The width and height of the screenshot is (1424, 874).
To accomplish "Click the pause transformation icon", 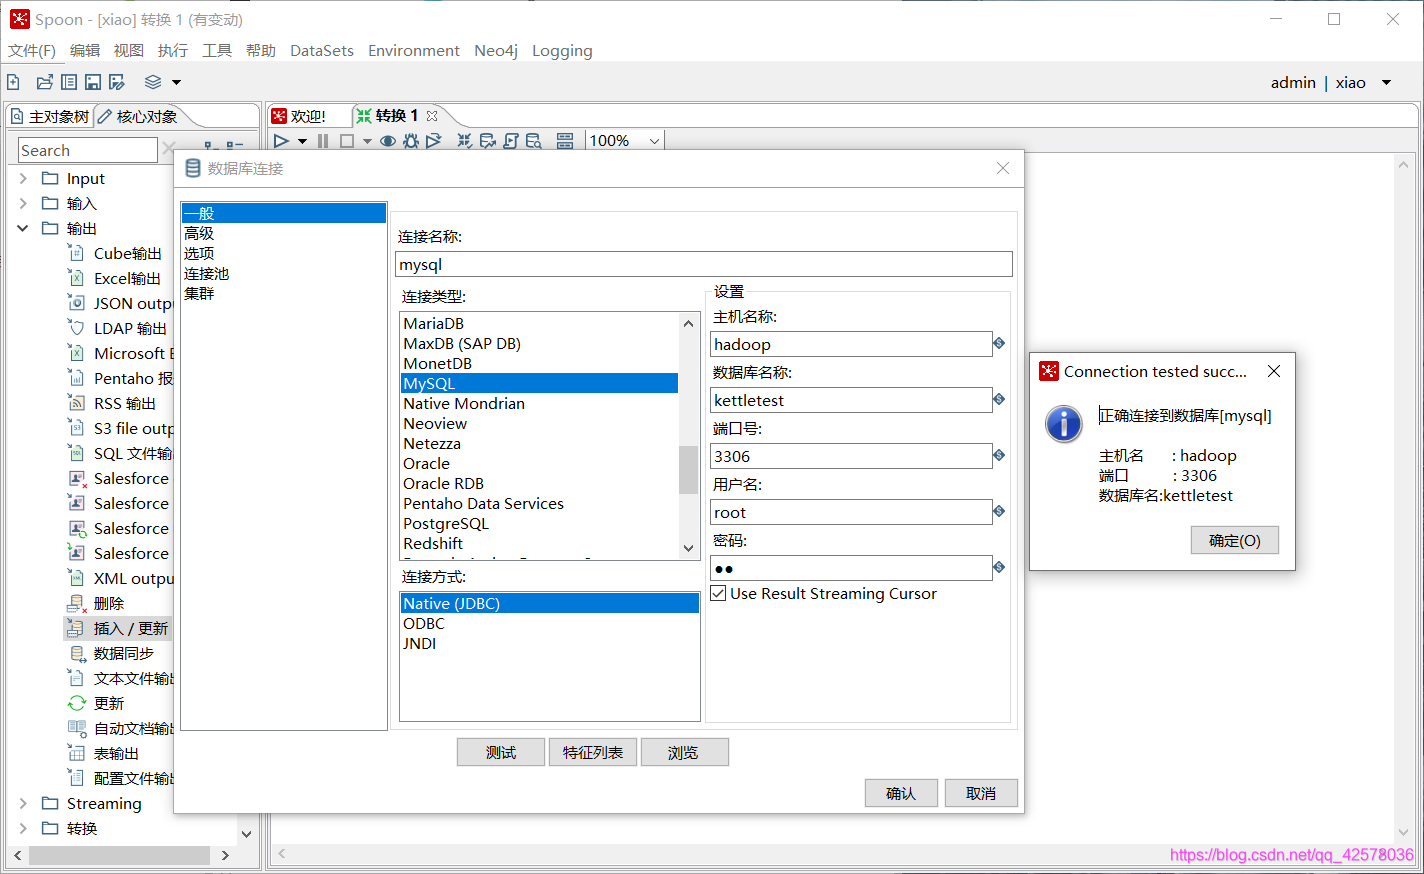I will click(323, 141).
